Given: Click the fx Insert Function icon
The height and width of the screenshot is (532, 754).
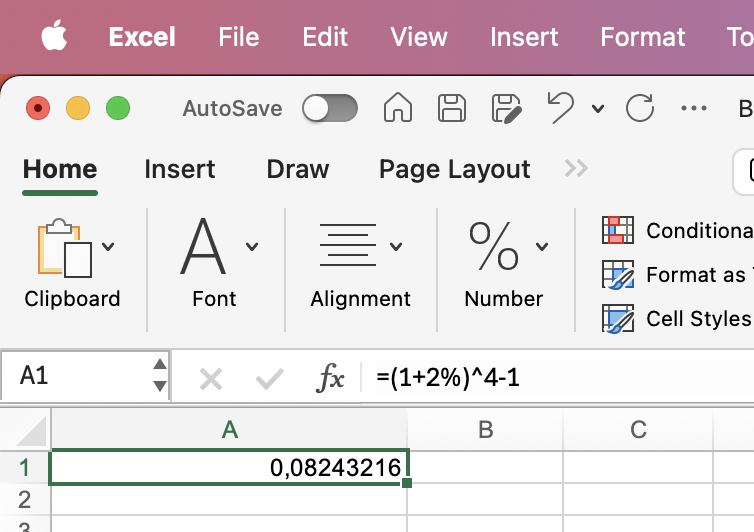Looking at the screenshot, I should [330, 378].
